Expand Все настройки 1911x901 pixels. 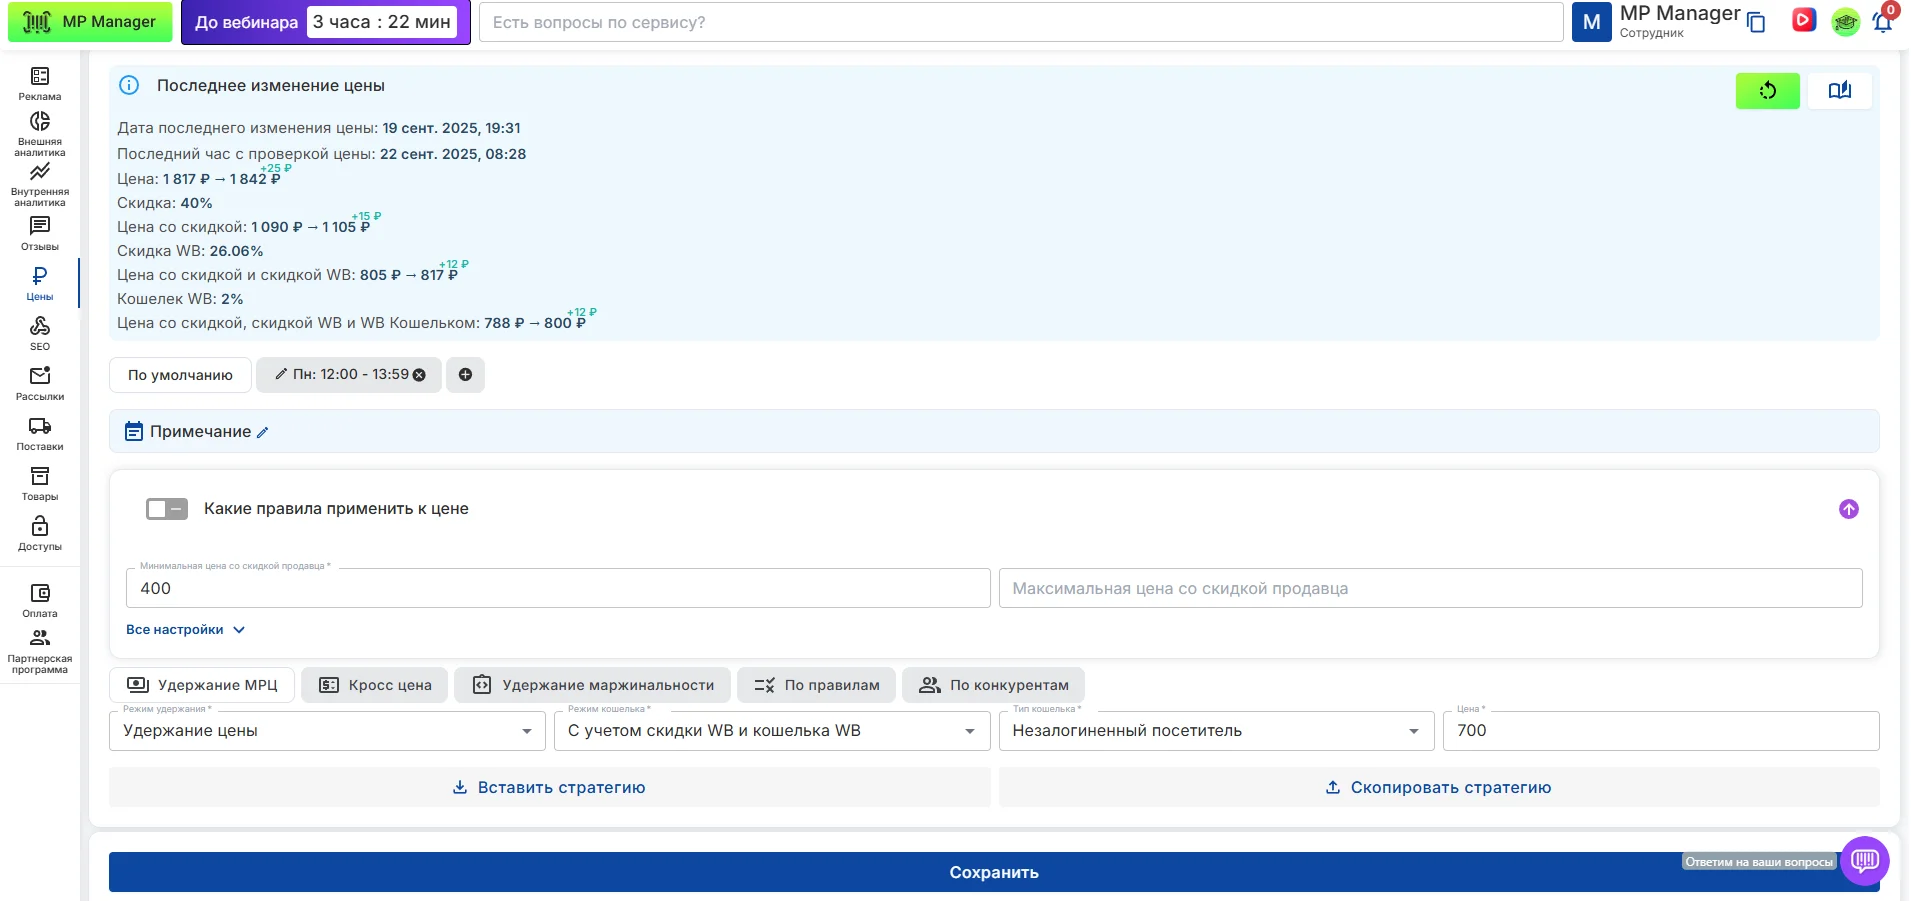185,630
